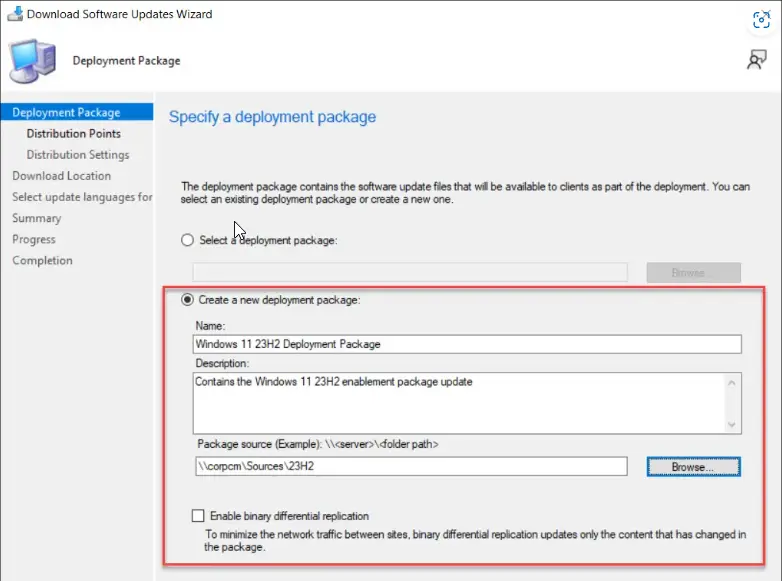
Task: Click inside the package Name field
Action: tap(467, 344)
